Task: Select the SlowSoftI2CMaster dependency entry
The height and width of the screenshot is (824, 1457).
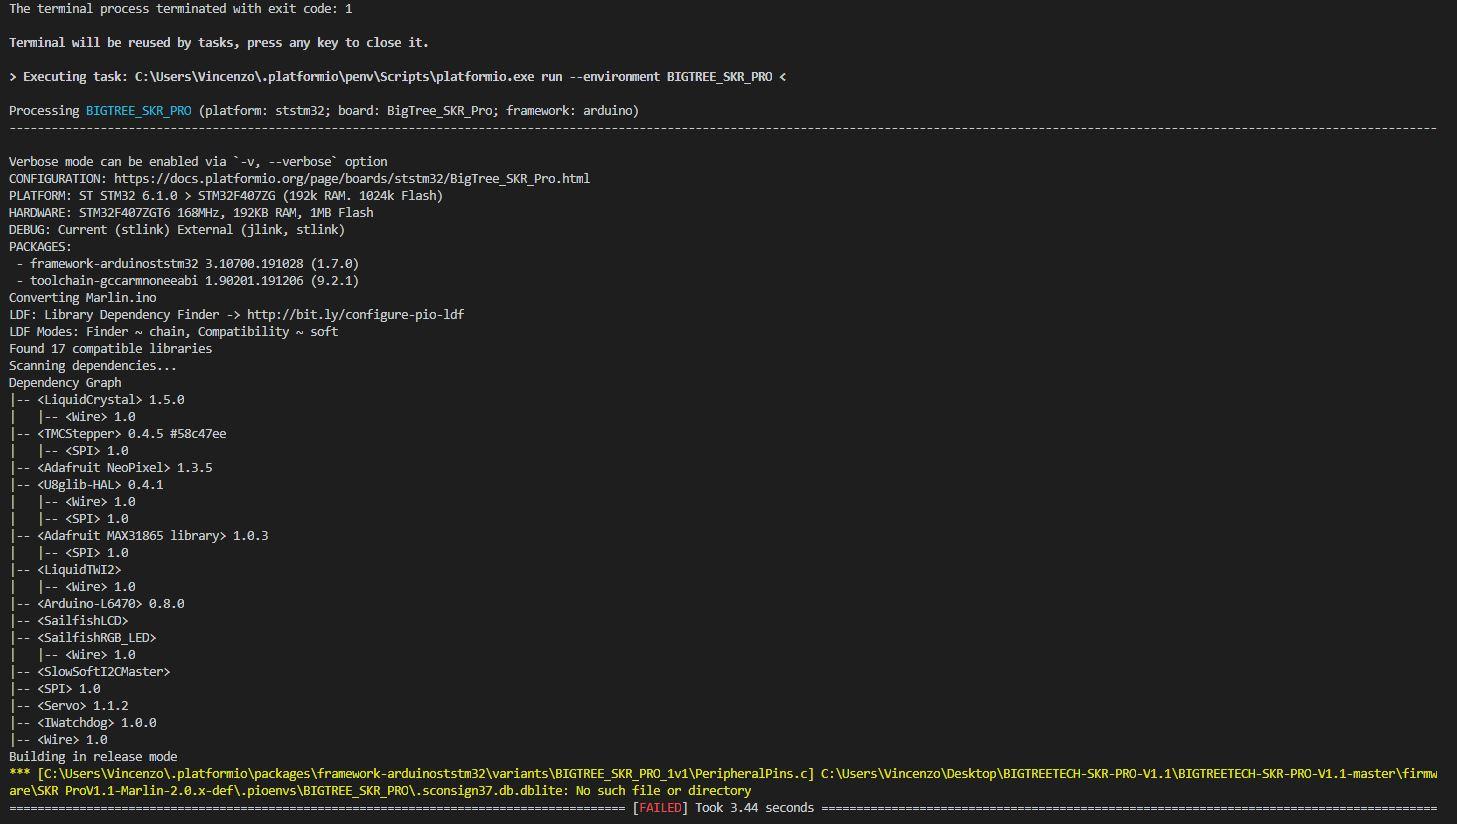Action: pos(103,671)
